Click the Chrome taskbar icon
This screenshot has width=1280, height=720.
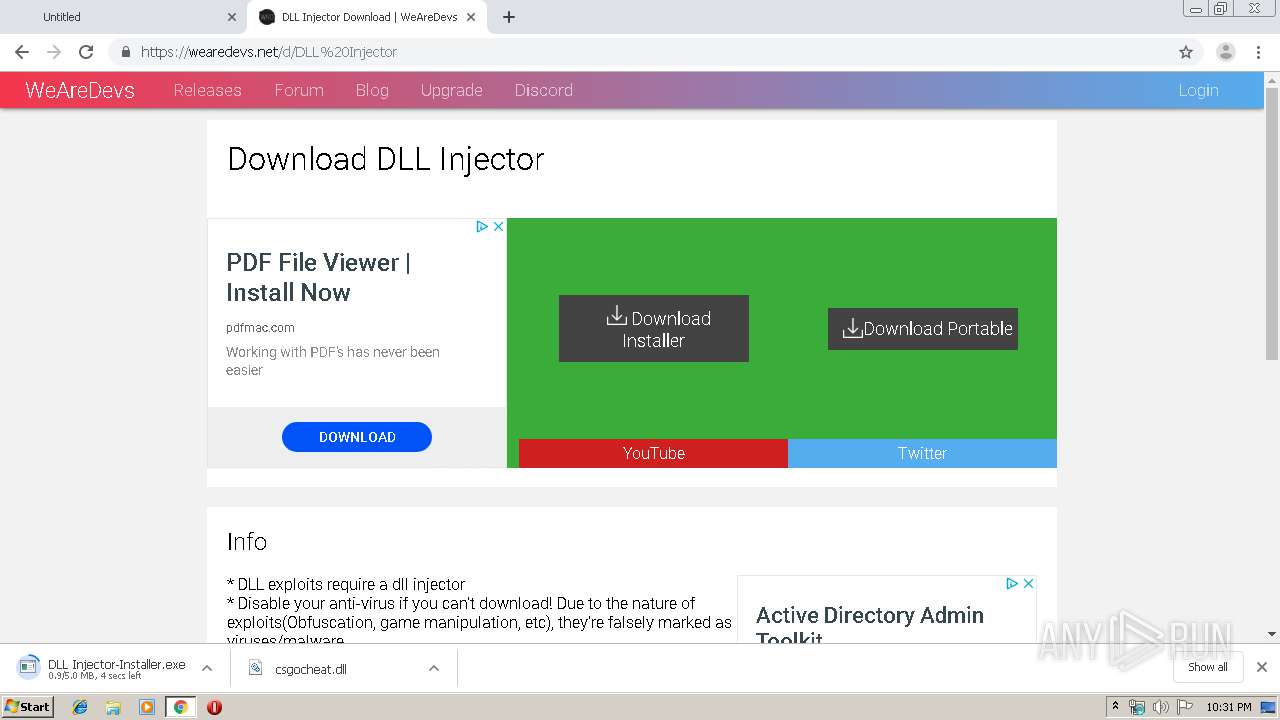point(180,707)
